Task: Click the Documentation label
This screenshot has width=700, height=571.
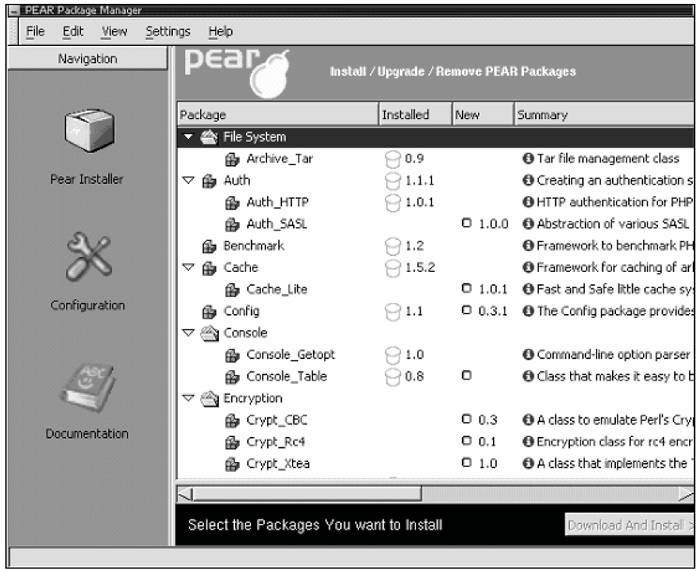Action: coord(87,433)
